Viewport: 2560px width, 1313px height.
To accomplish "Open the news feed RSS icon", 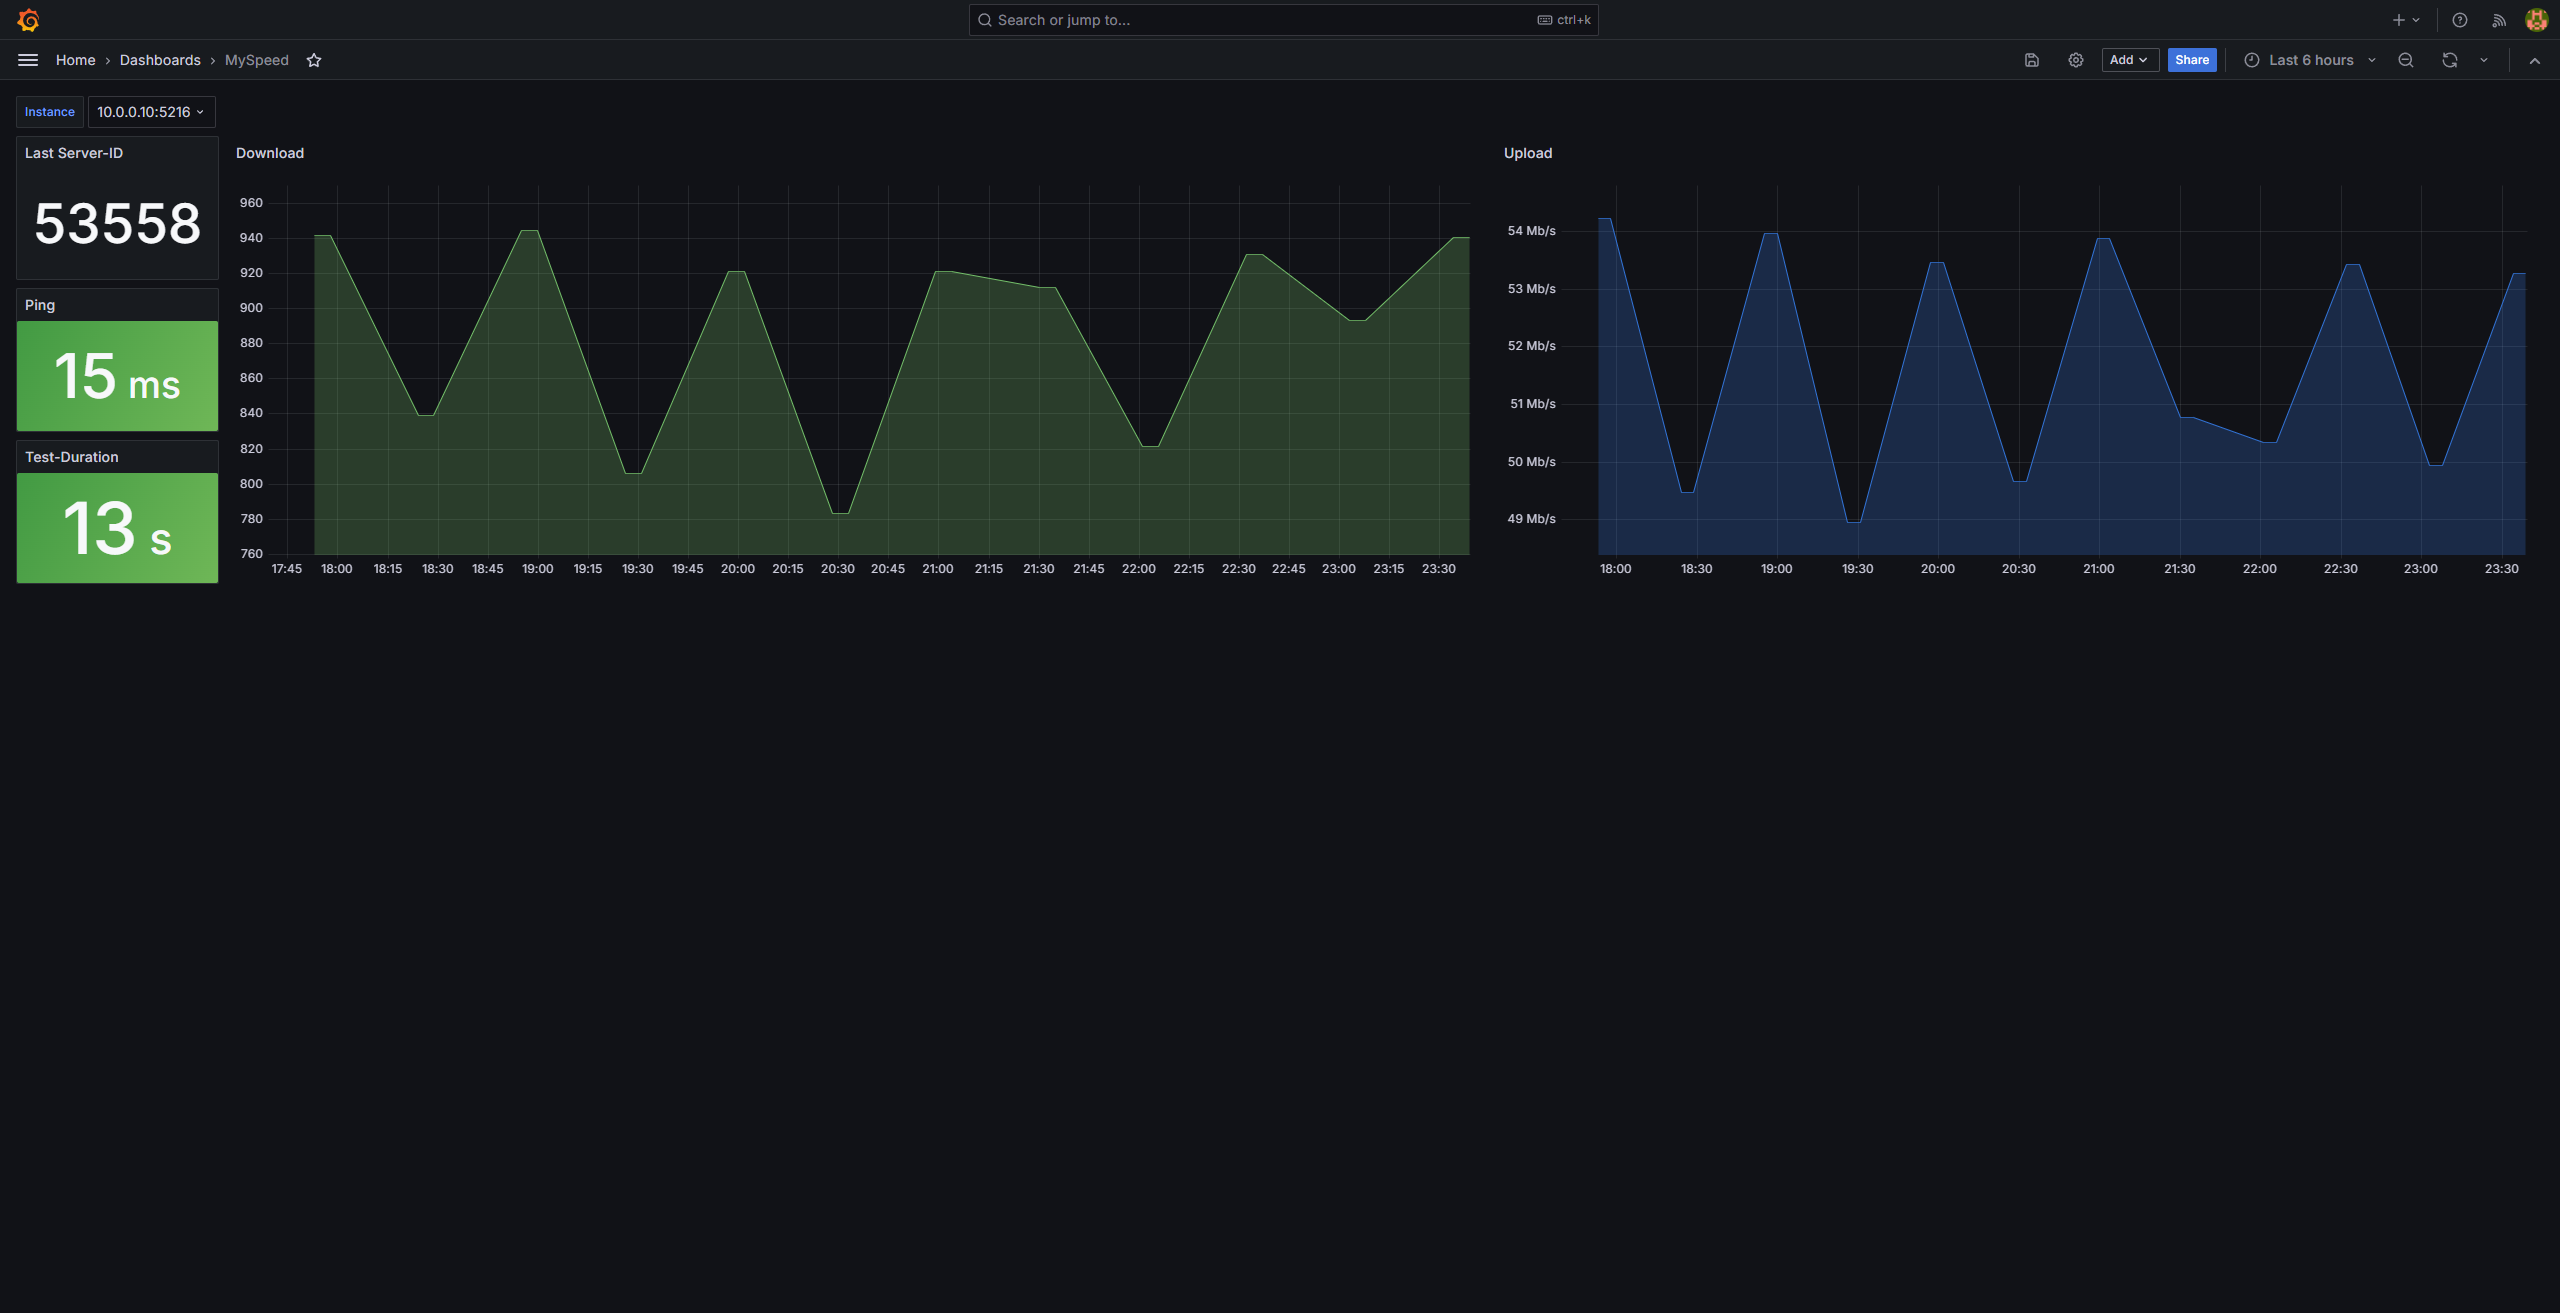I will (2499, 20).
